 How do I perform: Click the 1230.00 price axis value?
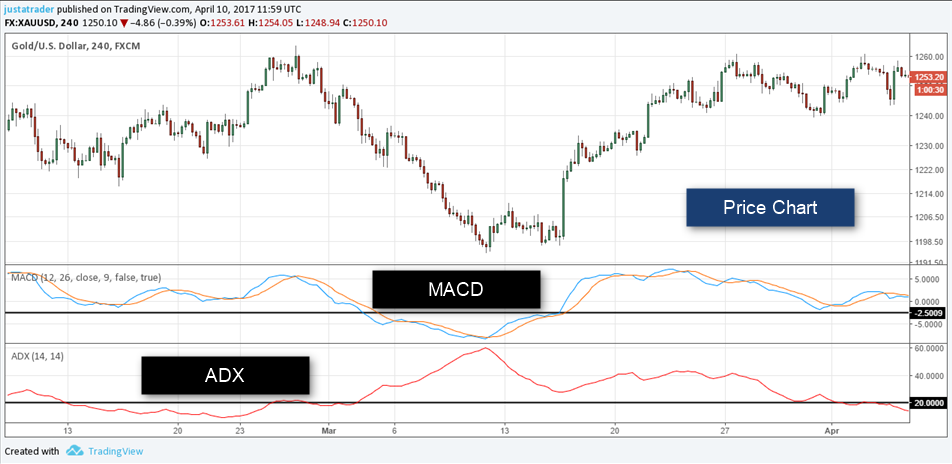coord(930,146)
